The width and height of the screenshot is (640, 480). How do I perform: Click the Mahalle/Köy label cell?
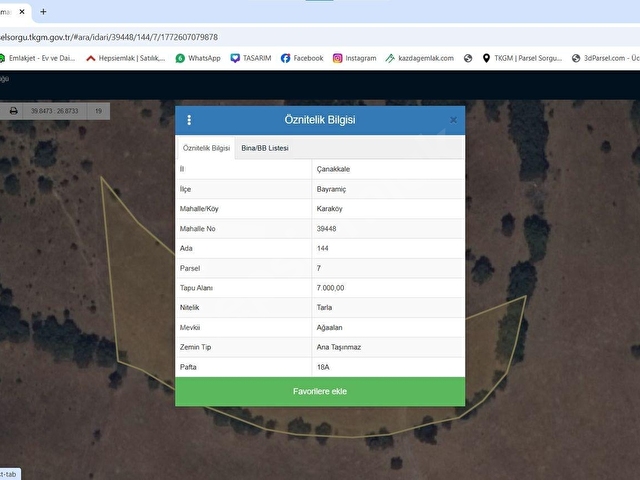[x=244, y=209]
